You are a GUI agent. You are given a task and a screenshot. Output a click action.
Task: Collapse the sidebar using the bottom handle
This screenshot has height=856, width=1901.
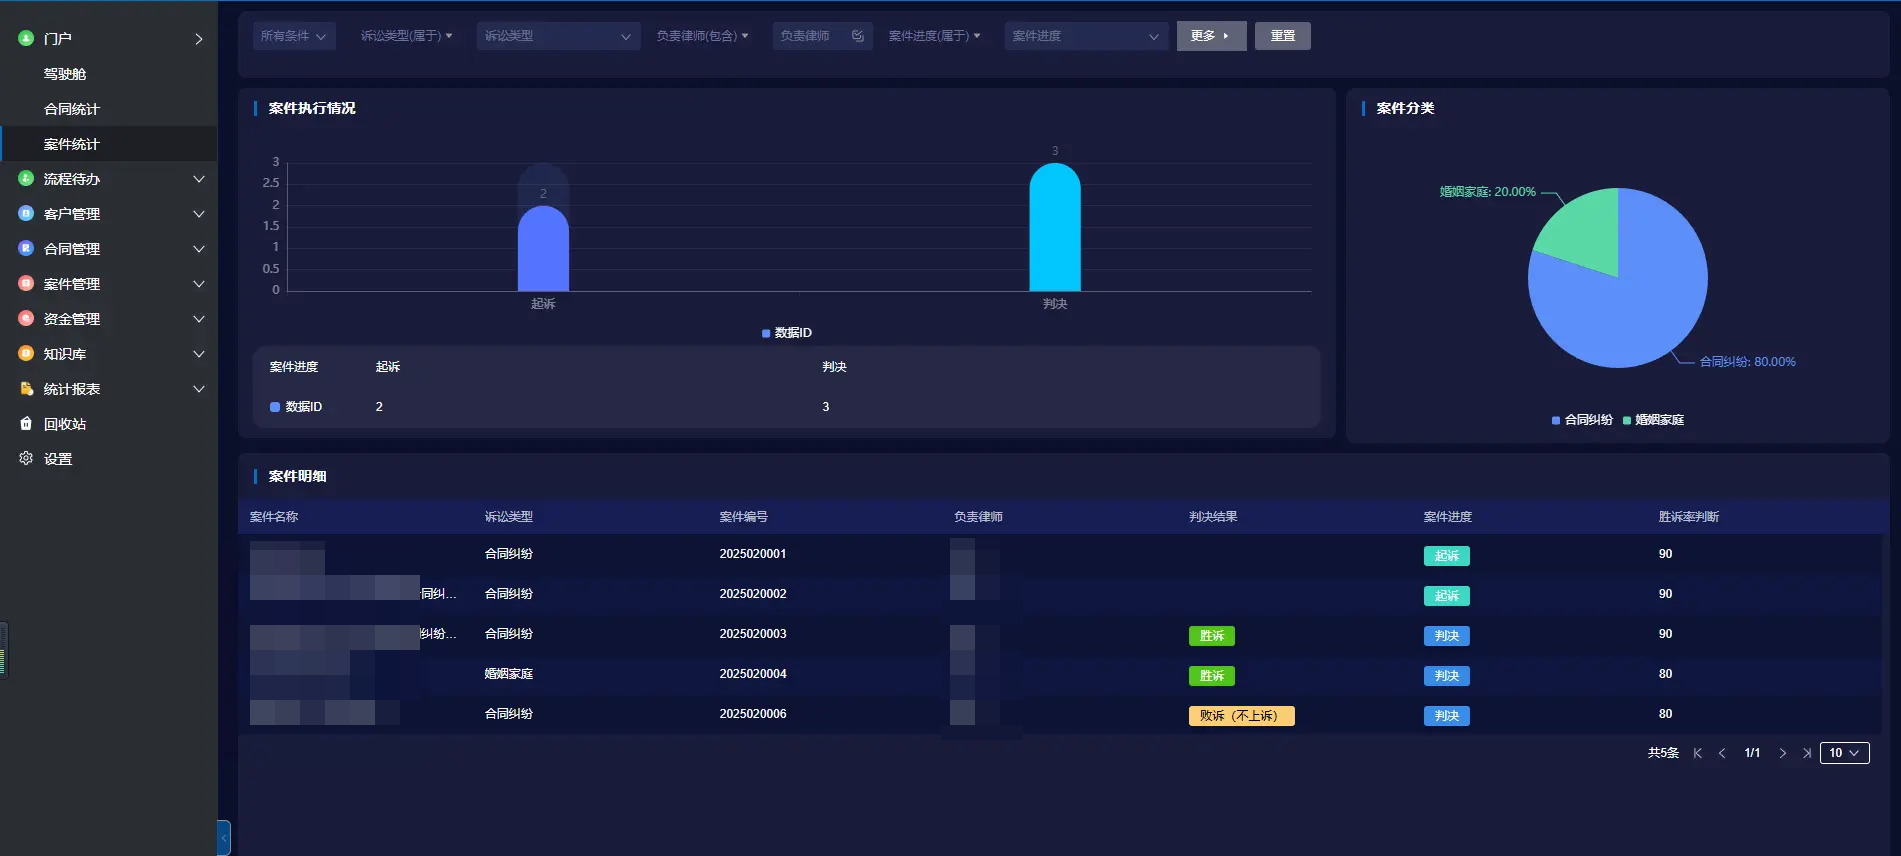pyautogui.click(x=224, y=838)
